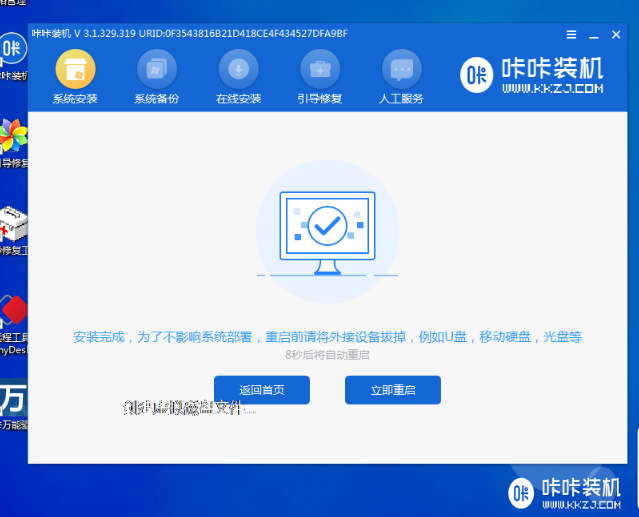639x517 pixels.
Task: Click the 安装完成 instruction message
Action: [x=327, y=337]
